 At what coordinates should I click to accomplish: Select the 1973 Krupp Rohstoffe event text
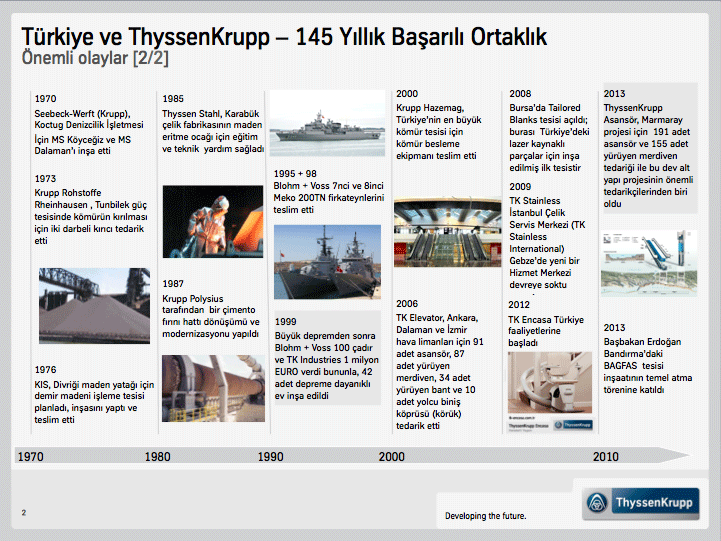tap(91, 210)
